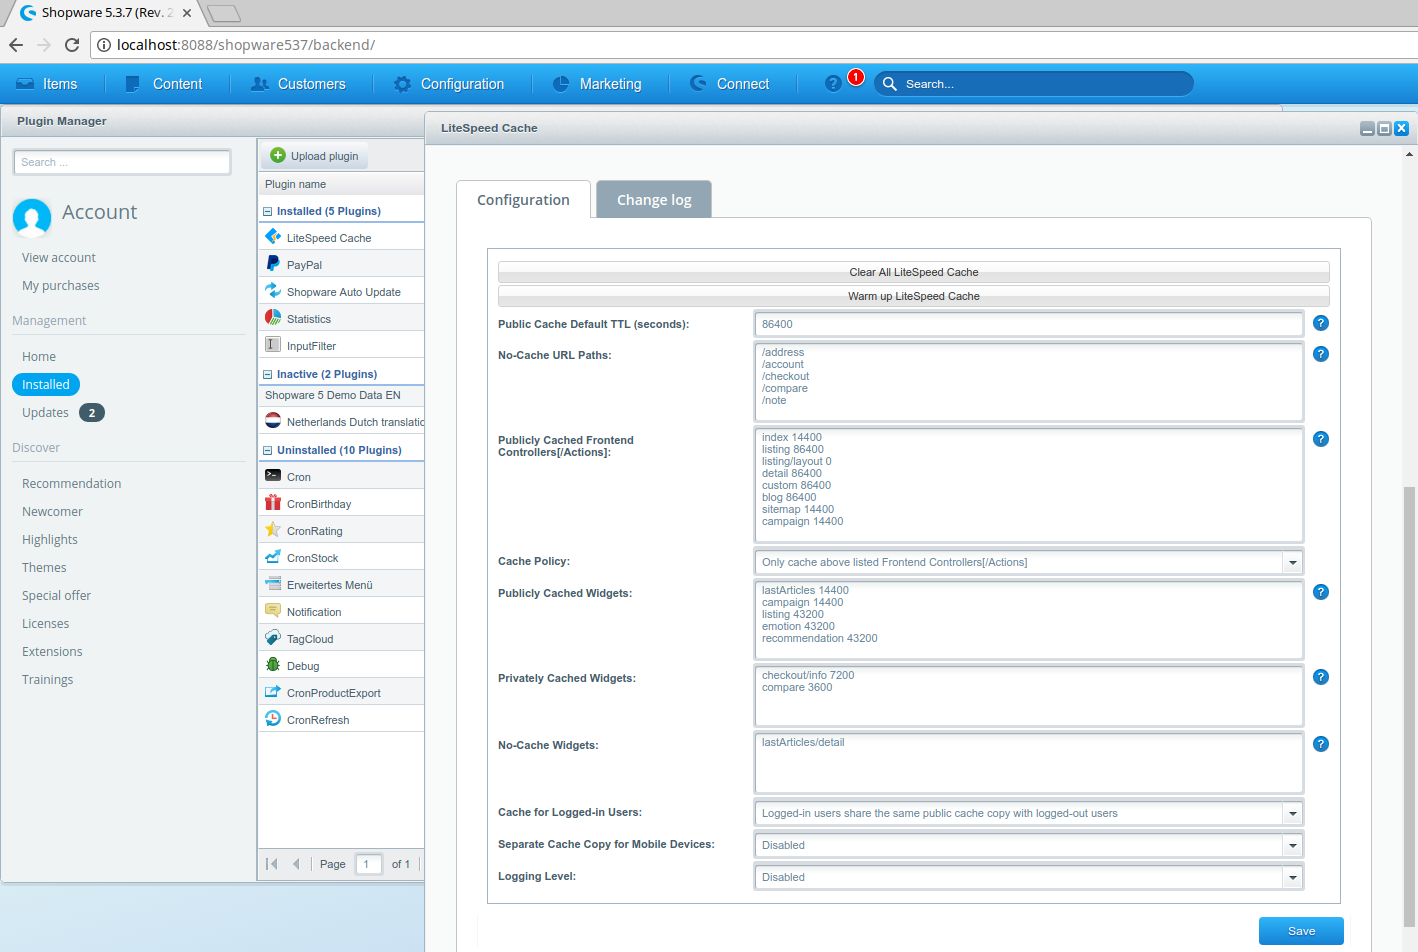Select the CronBirthday gift icon
Viewport: 1418px width, 952px height.
[x=273, y=503]
